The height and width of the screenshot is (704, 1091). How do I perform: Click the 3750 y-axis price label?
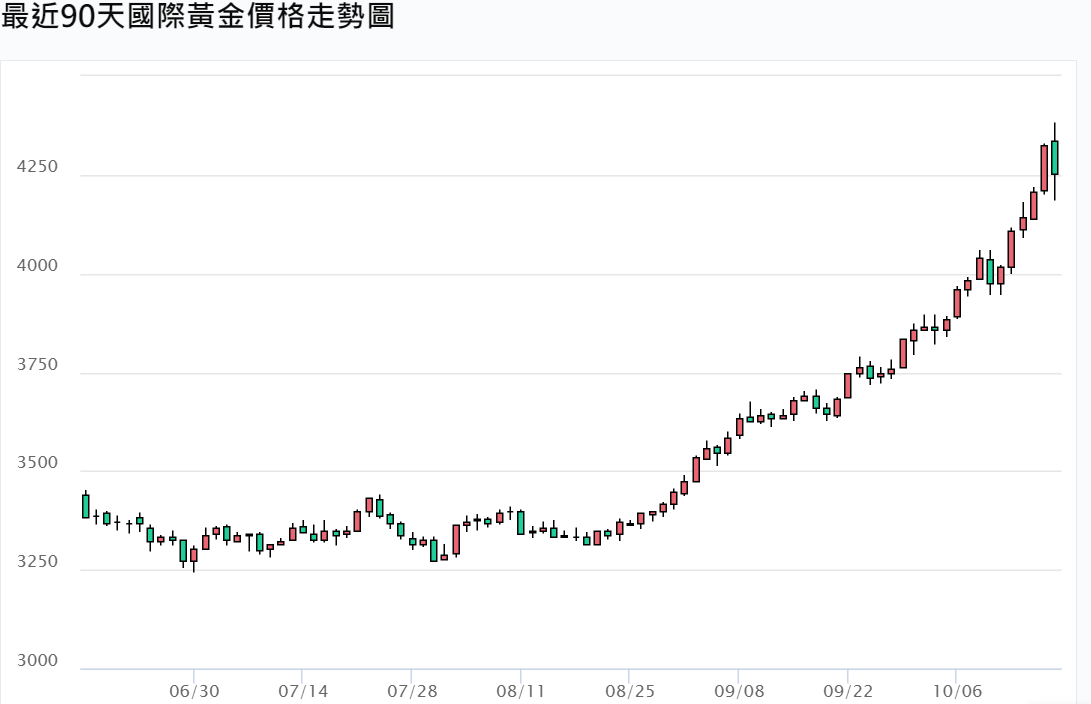pyautogui.click(x=38, y=366)
